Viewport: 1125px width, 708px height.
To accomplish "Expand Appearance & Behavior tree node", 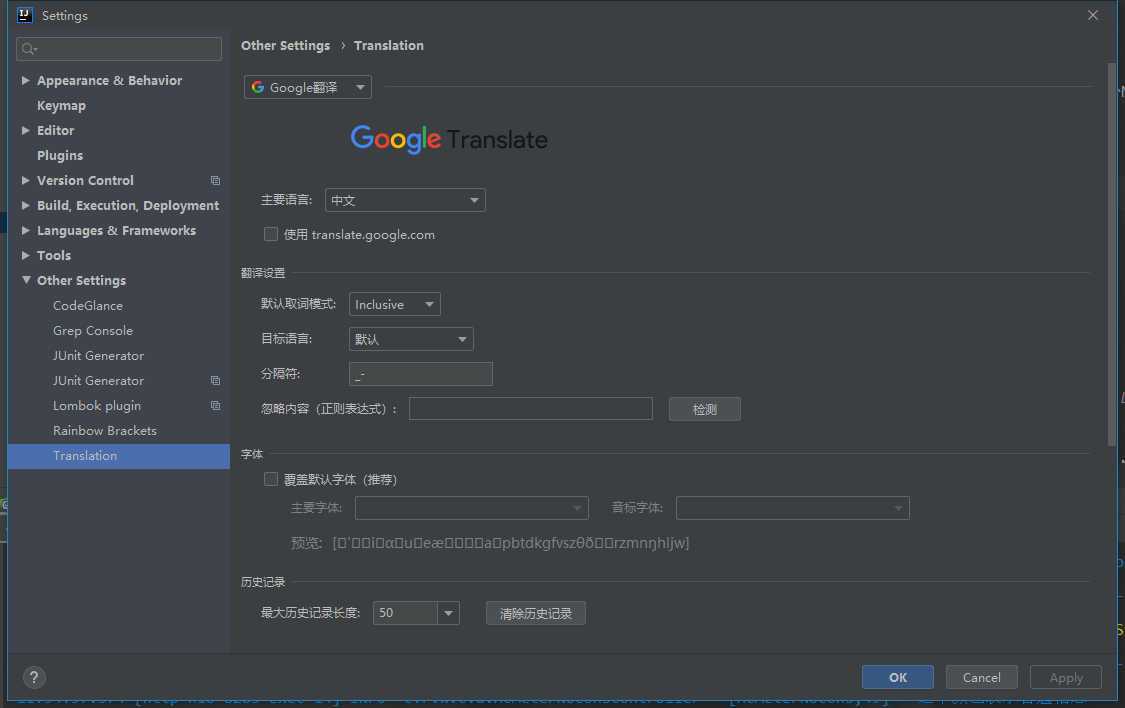I will coord(26,80).
